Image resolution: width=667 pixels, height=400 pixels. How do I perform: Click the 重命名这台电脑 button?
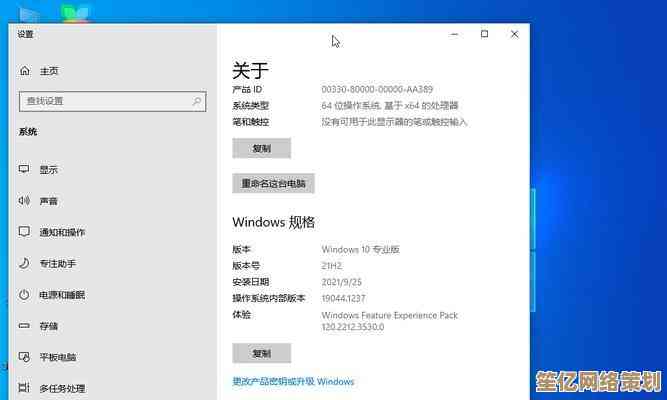coord(274,184)
